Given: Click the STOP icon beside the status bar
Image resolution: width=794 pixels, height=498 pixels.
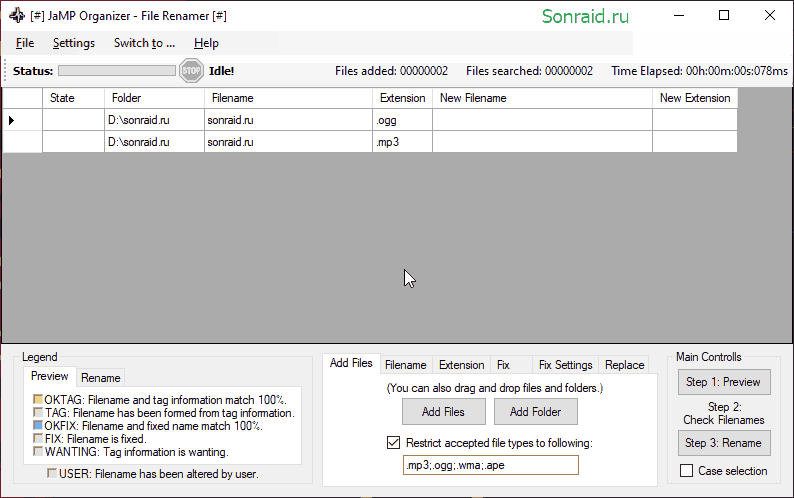Looking at the screenshot, I should [x=191, y=71].
